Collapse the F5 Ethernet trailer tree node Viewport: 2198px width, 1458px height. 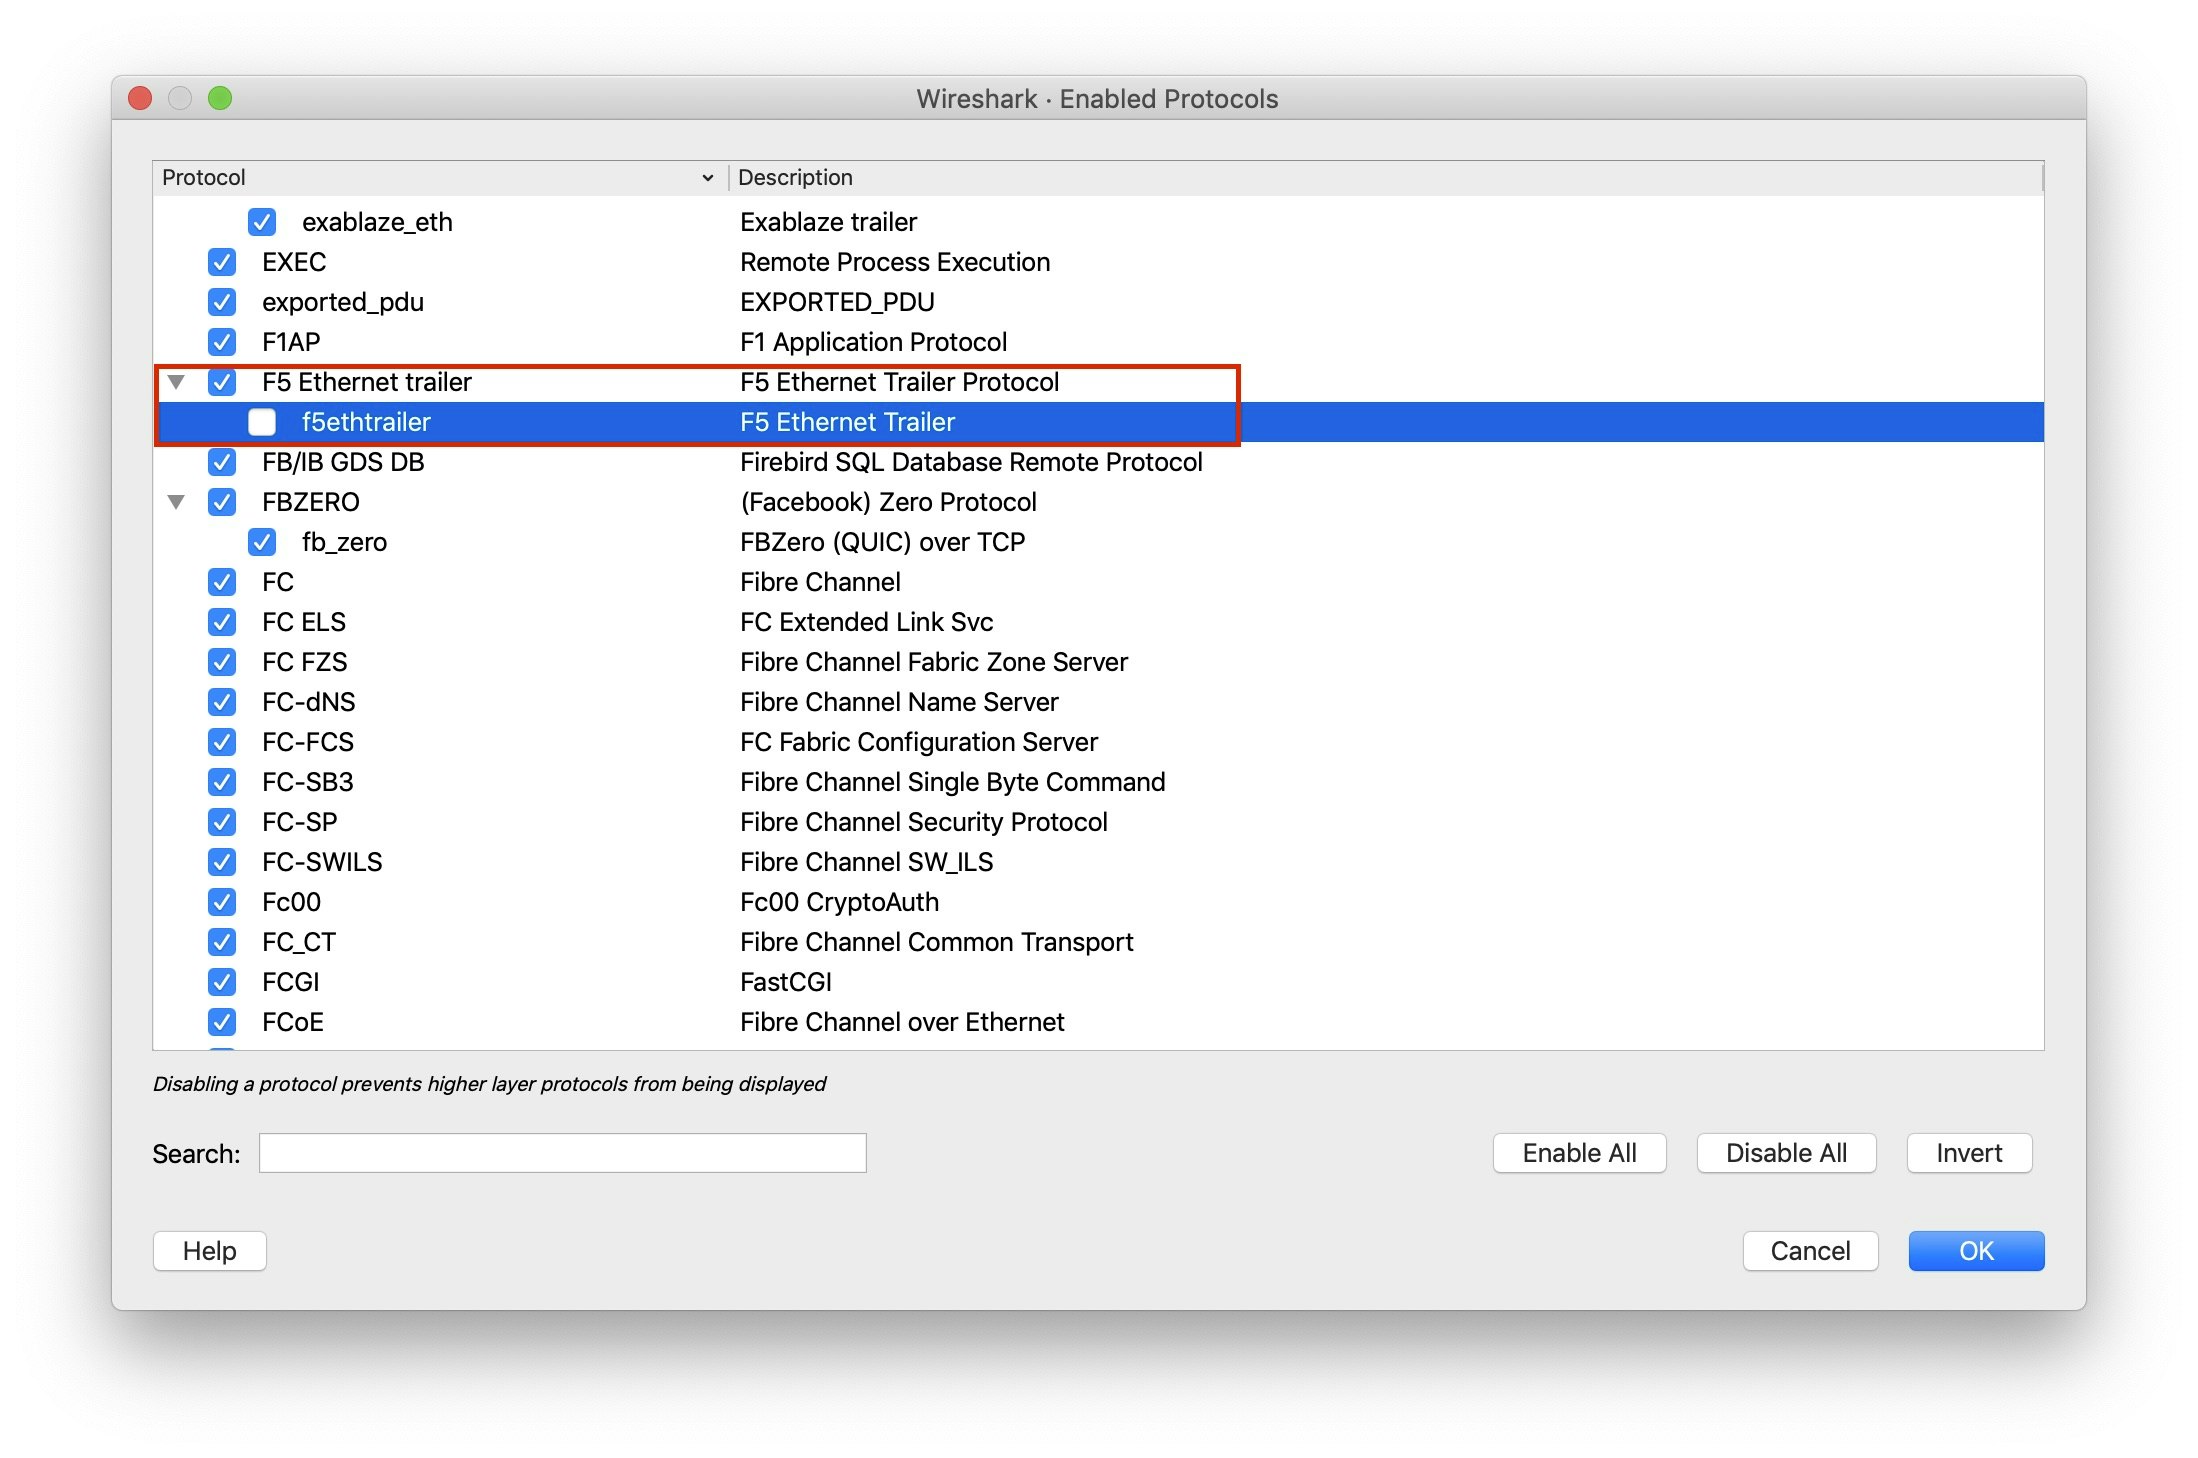coord(177,382)
